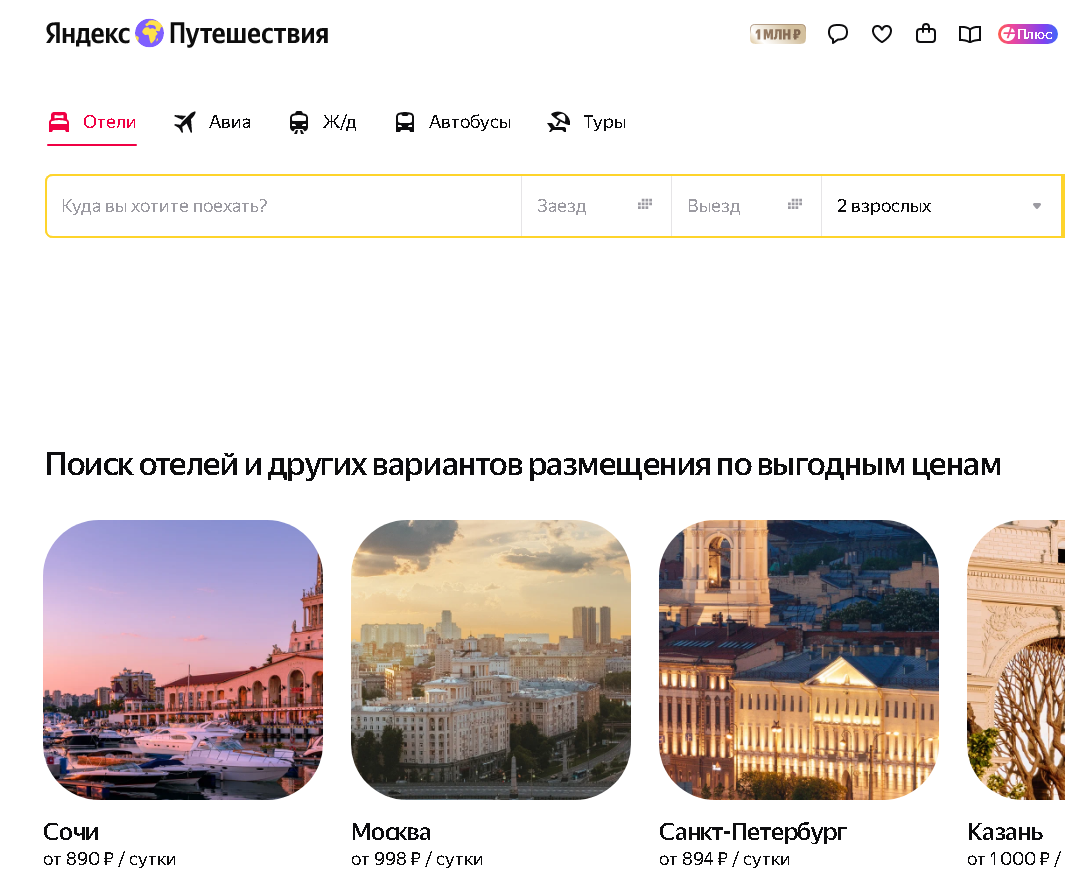Open the Москва photo card
The width and height of the screenshot is (1065, 894).
click(x=490, y=660)
